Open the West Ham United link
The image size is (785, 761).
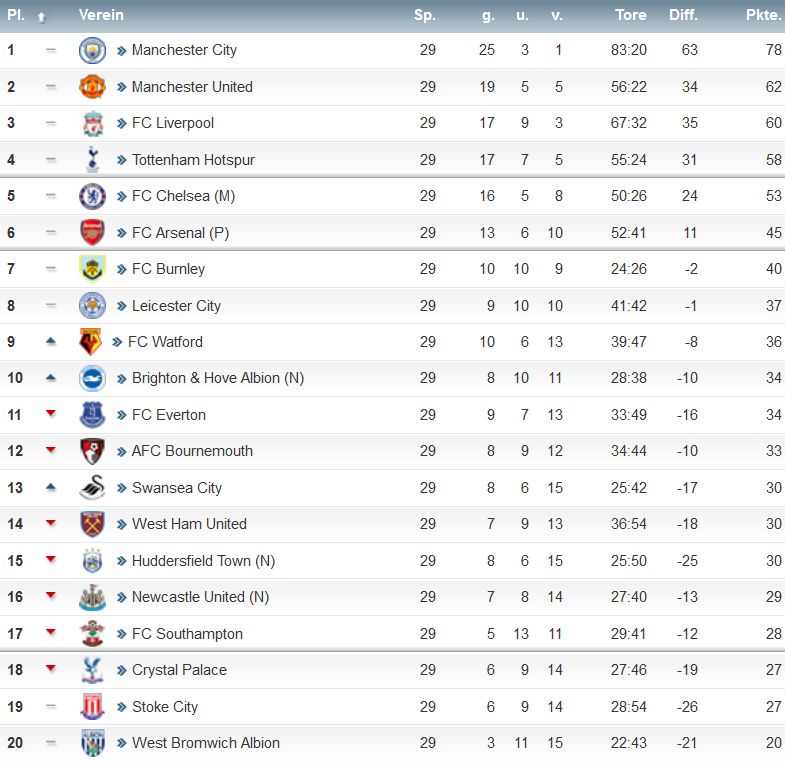189,524
